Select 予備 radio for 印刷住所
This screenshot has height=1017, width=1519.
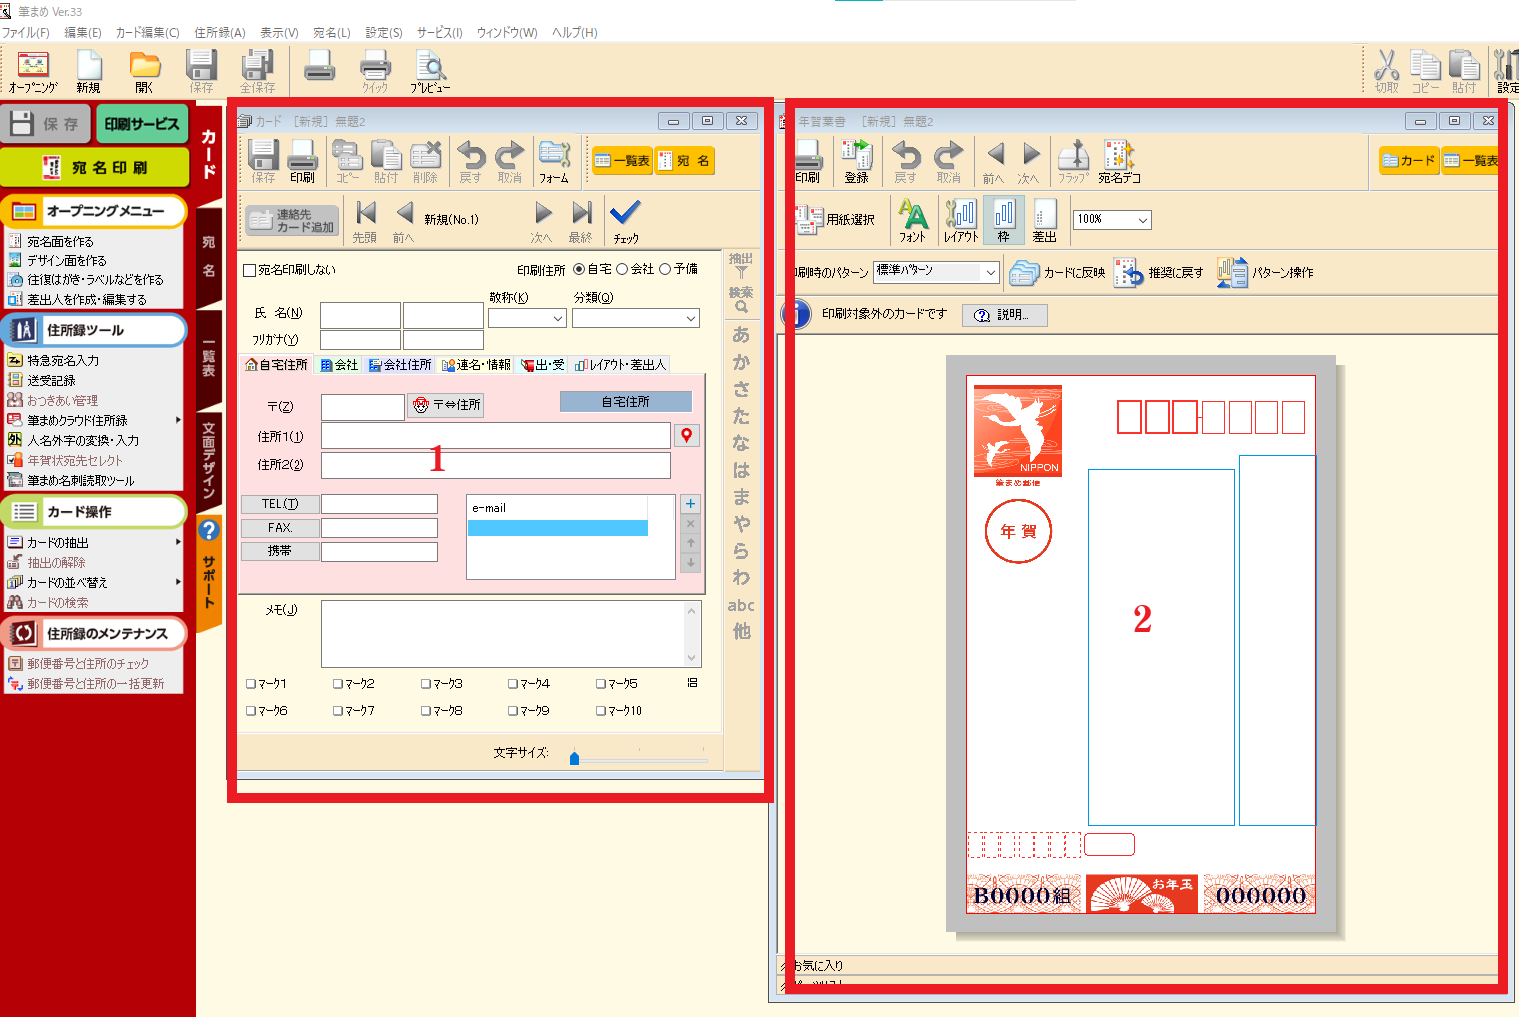coord(665,269)
